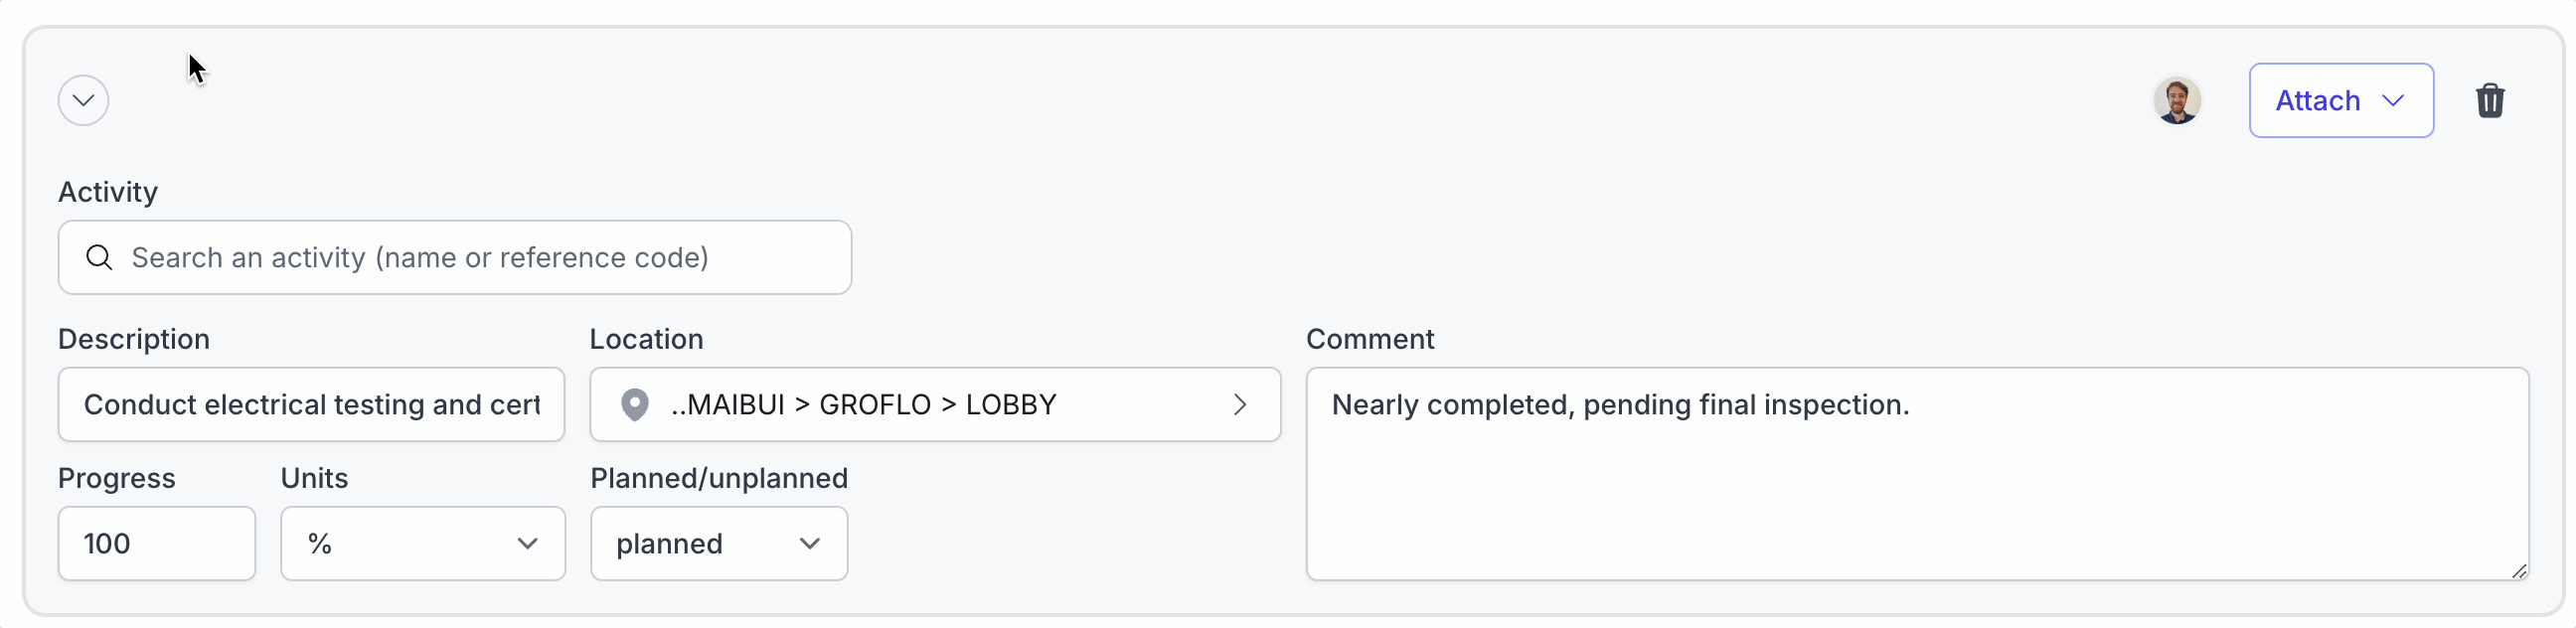Open the Location picker right arrow
Image resolution: width=2576 pixels, height=628 pixels.
(x=1240, y=405)
